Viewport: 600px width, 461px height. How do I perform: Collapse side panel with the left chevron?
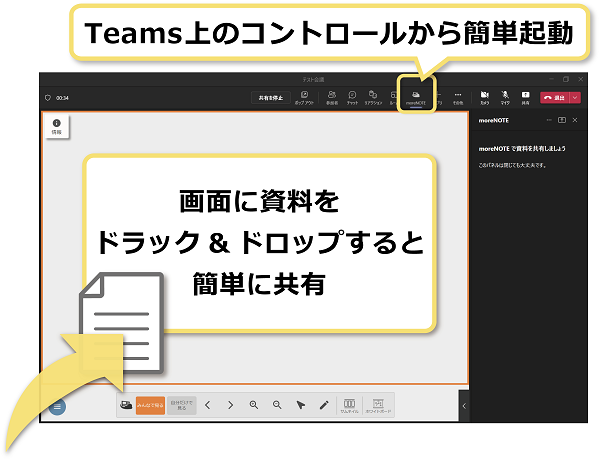(464, 406)
